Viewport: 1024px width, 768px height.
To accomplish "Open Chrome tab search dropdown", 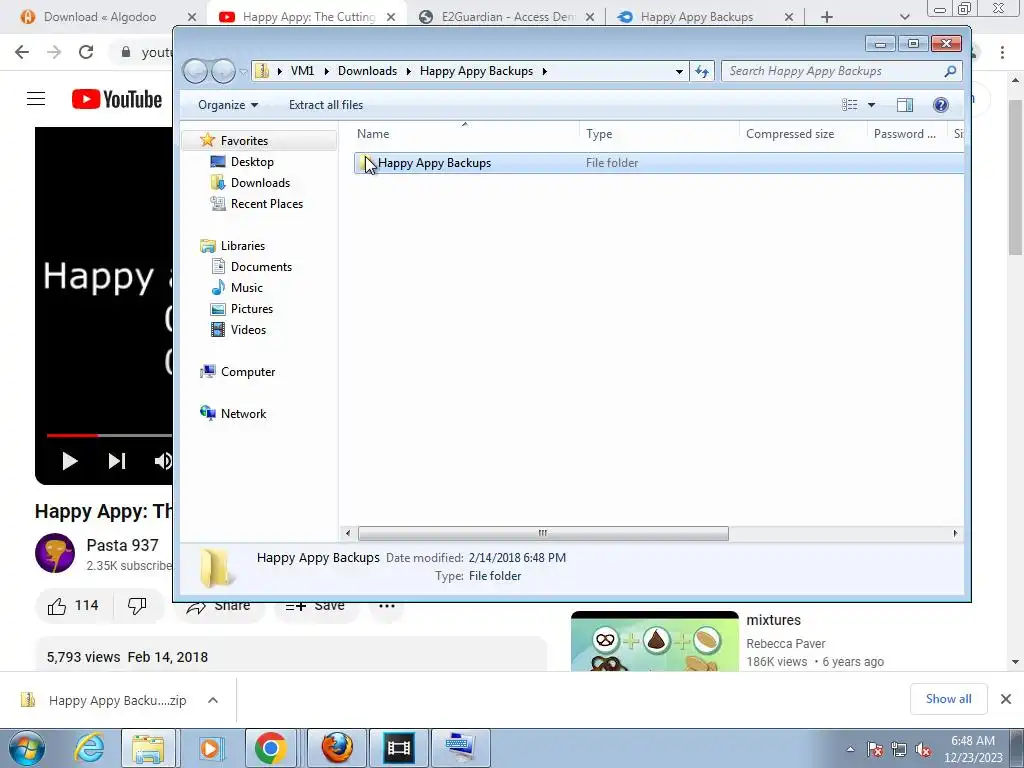I will click(x=904, y=17).
